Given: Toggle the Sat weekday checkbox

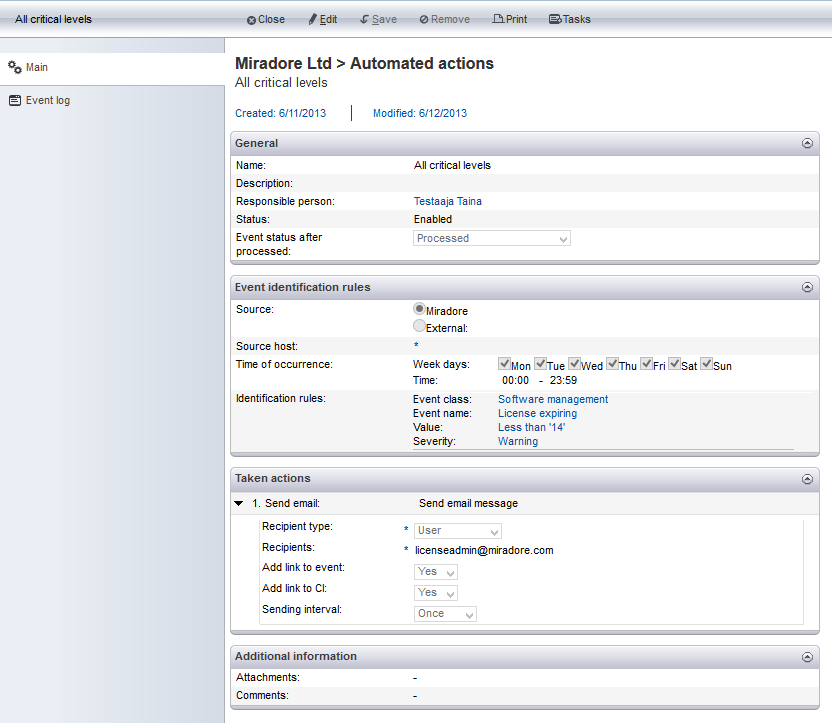Looking at the screenshot, I should (674, 364).
